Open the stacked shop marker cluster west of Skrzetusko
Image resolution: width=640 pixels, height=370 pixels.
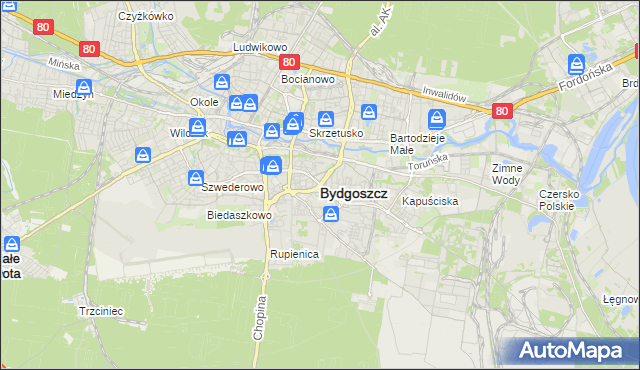tap(293, 123)
